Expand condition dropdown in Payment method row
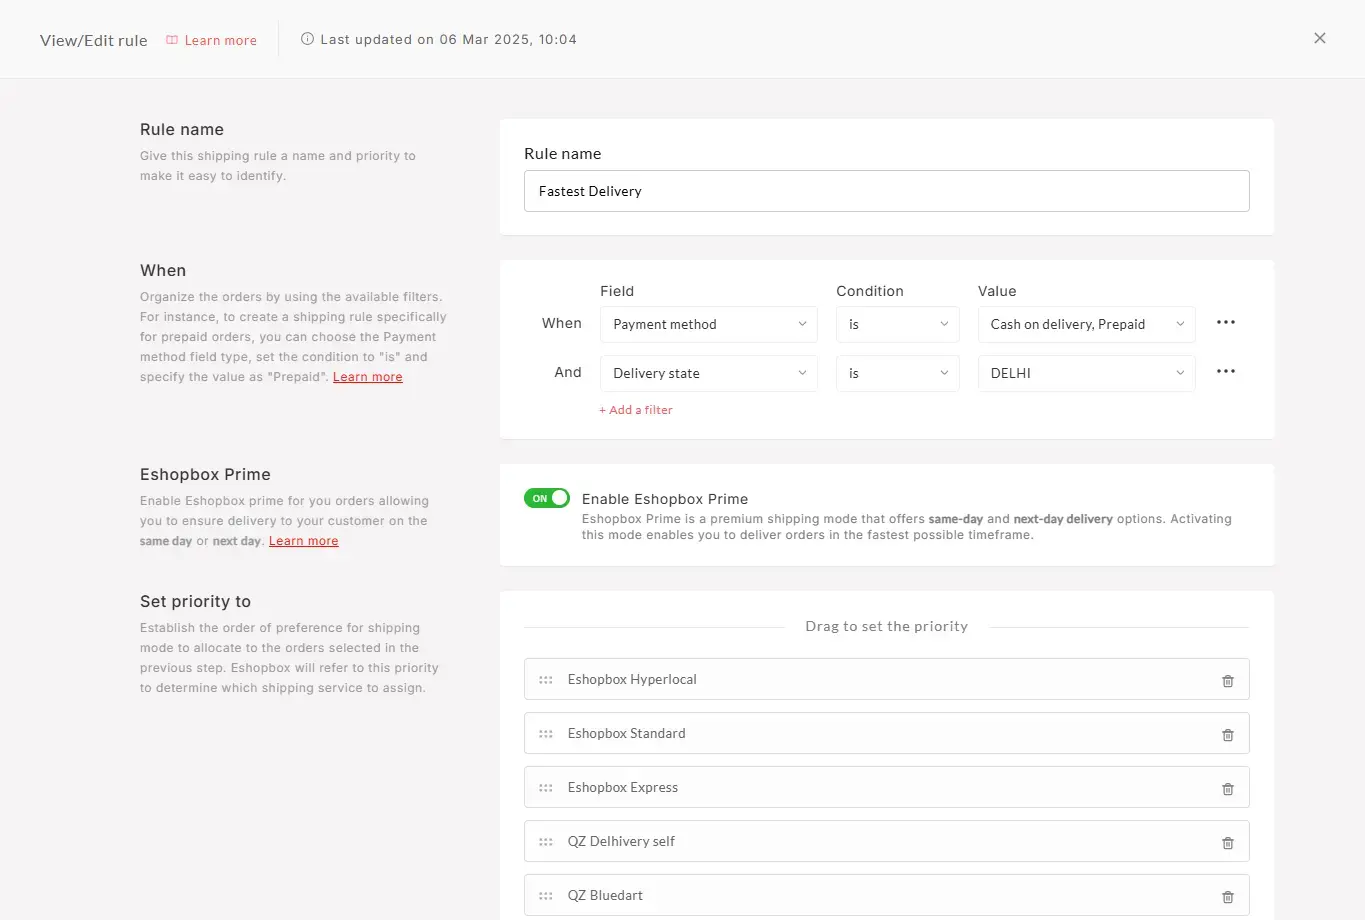This screenshot has width=1365, height=920. (898, 324)
